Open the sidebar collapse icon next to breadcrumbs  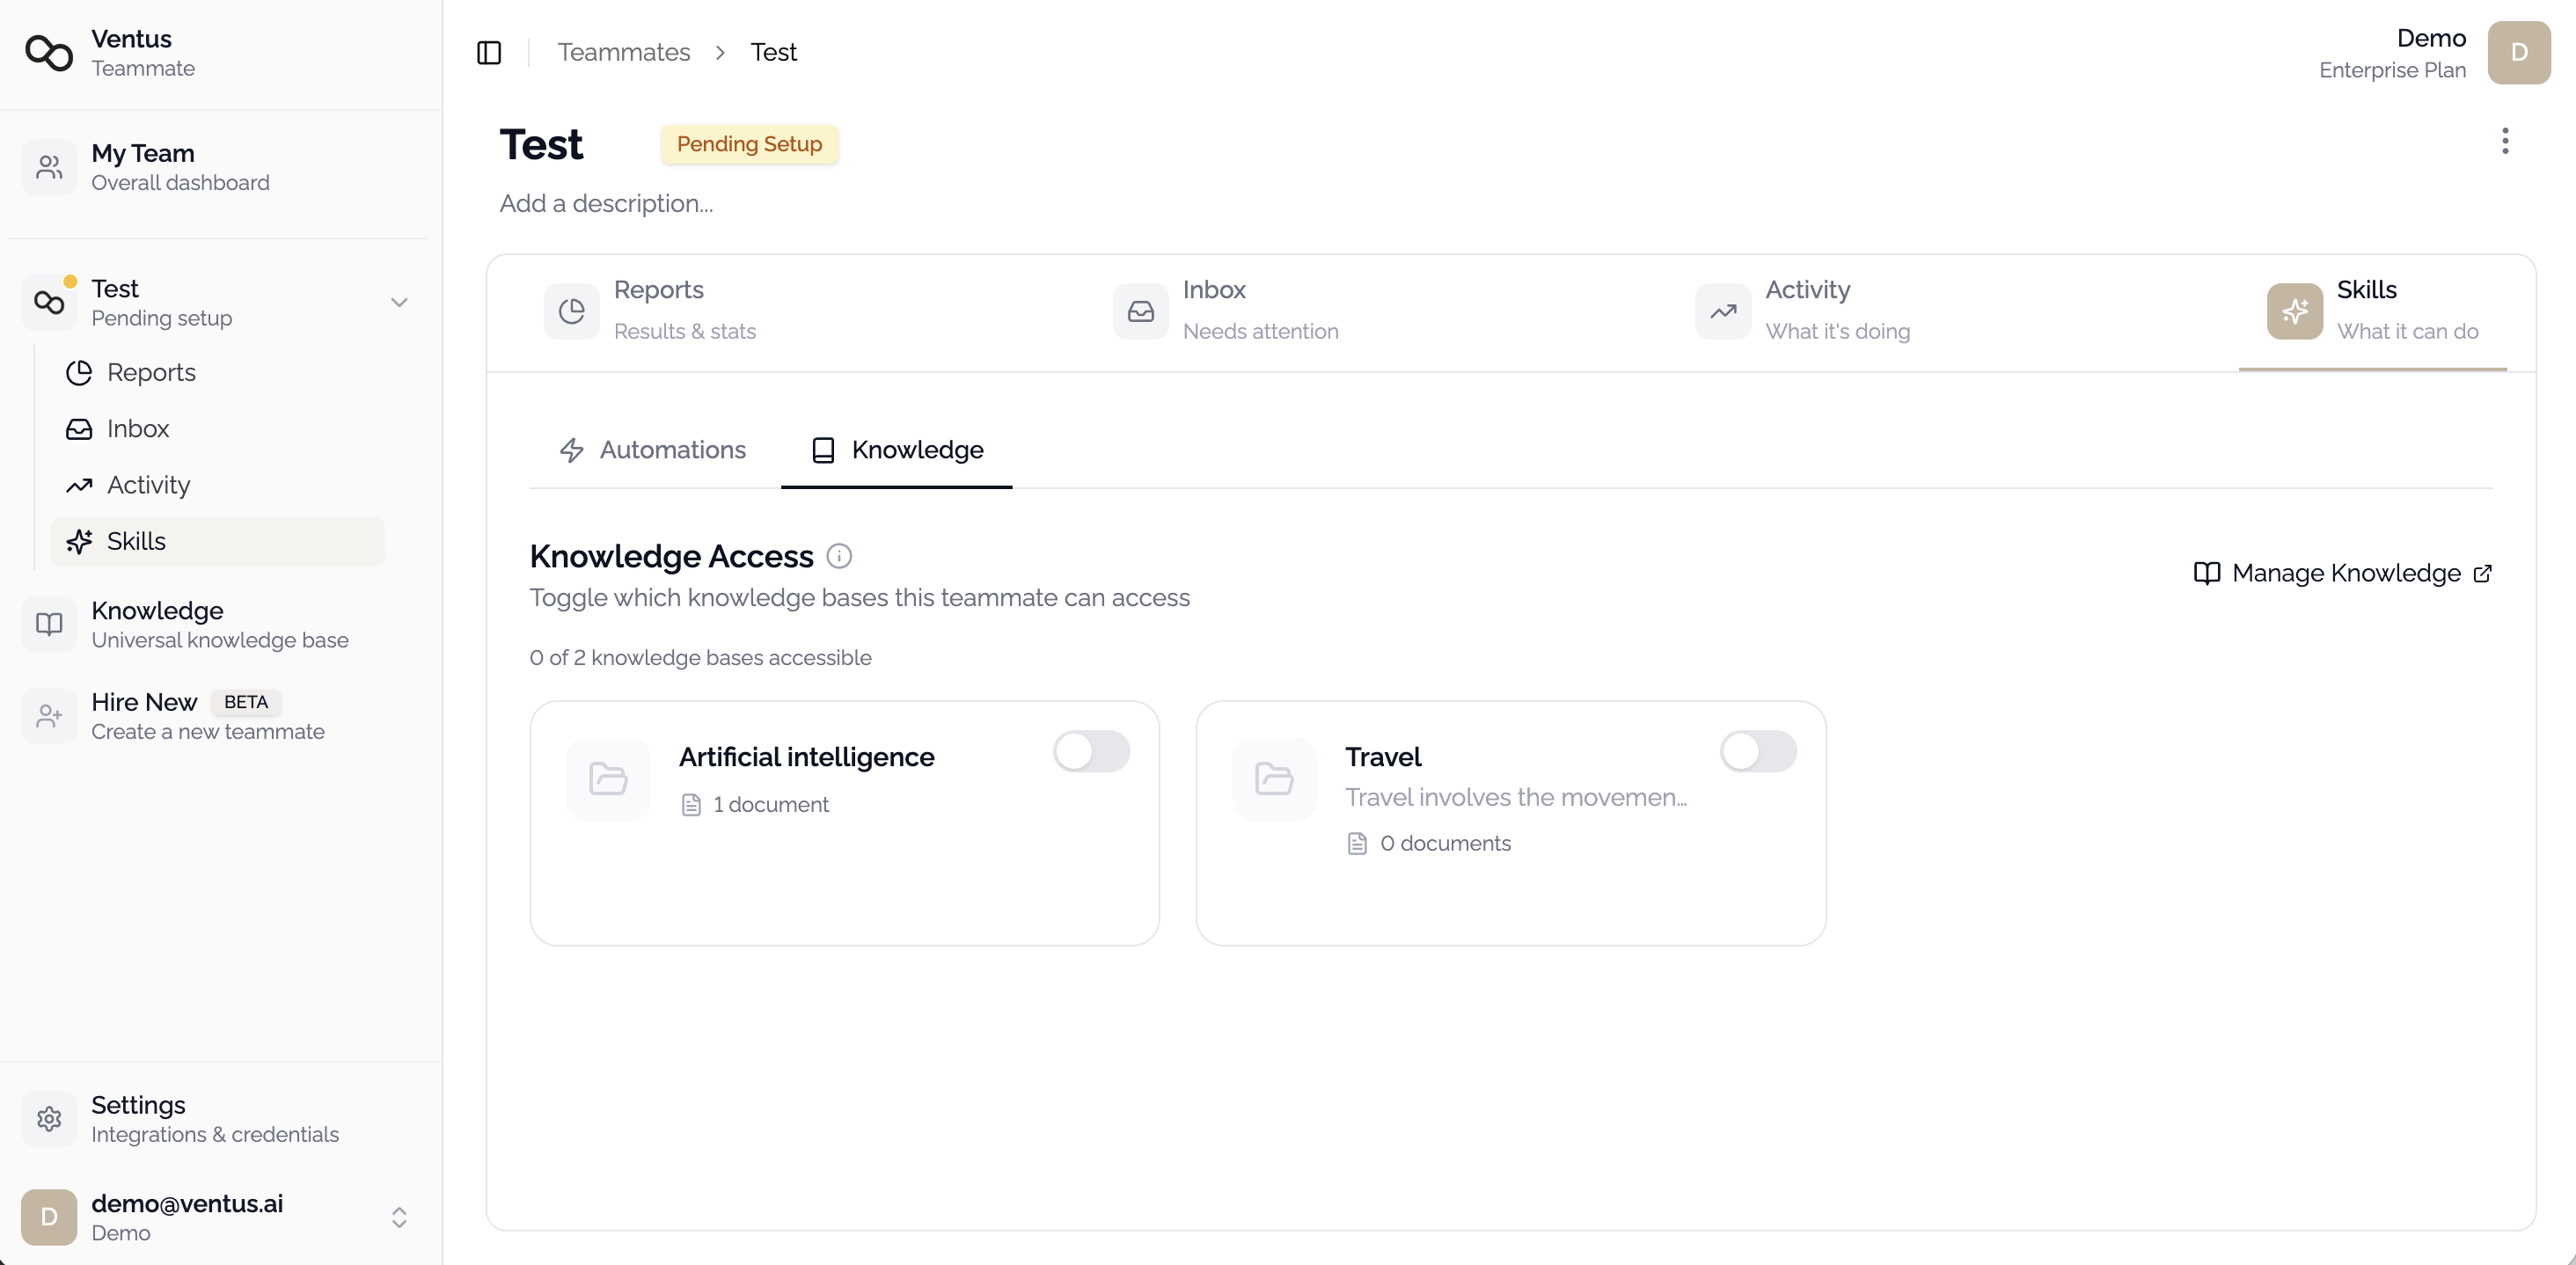(x=489, y=52)
